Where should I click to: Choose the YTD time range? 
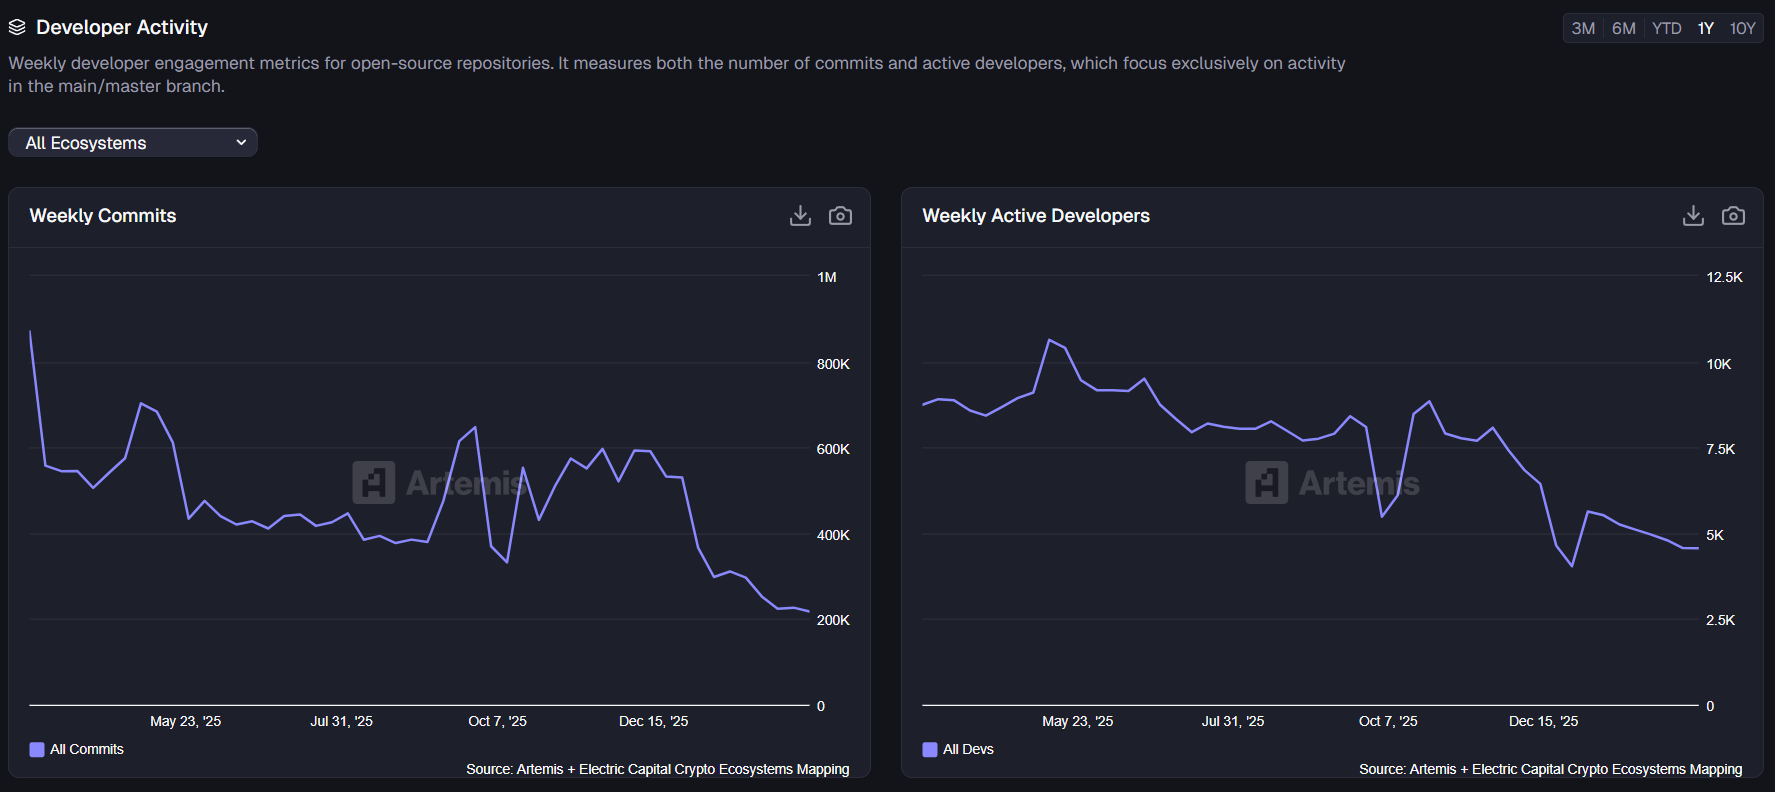pos(1666,28)
